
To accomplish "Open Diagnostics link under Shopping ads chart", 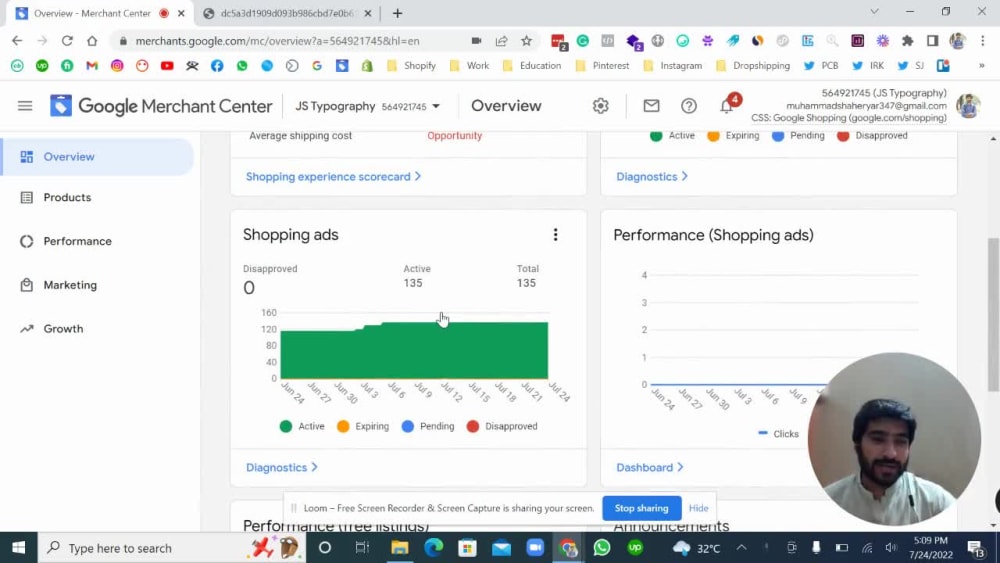I will pyautogui.click(x=282, y=467).
